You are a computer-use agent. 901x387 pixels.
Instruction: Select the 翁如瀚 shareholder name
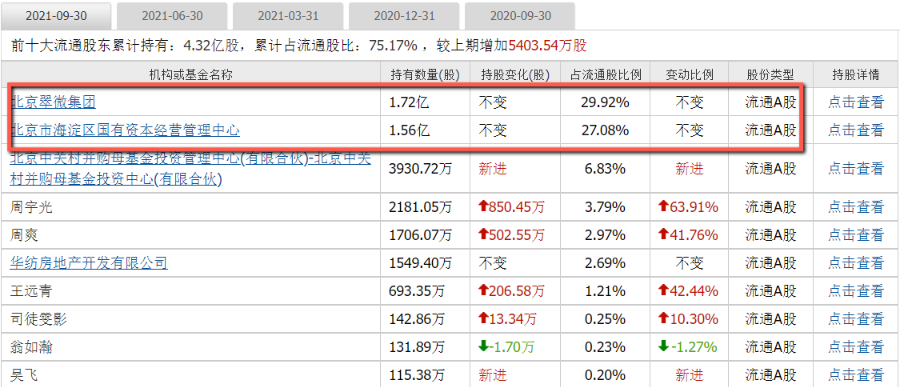click(x=31, y=347)
